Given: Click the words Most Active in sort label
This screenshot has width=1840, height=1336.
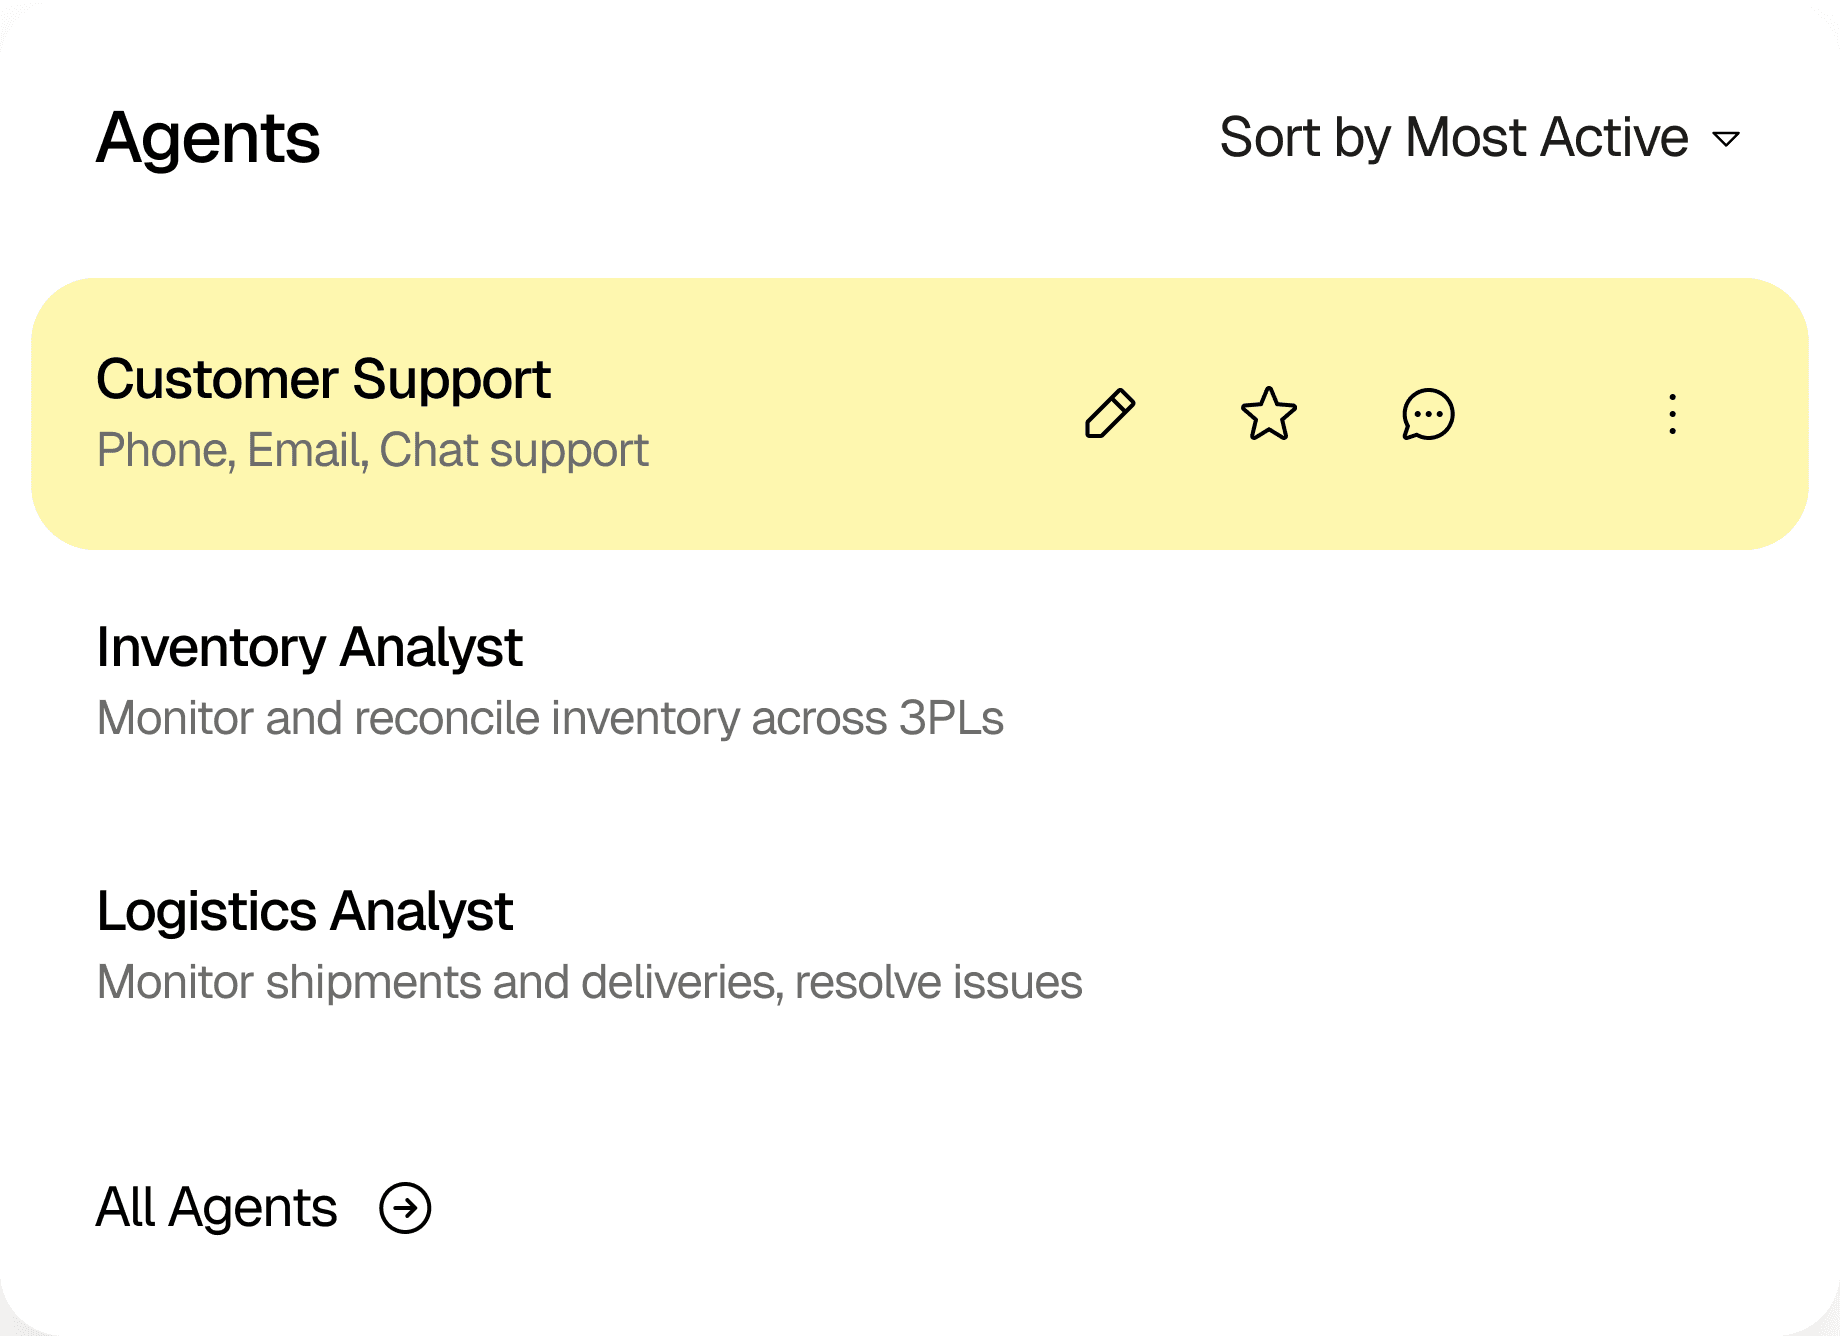Looking at the screenshot, I should [1546, 137].
